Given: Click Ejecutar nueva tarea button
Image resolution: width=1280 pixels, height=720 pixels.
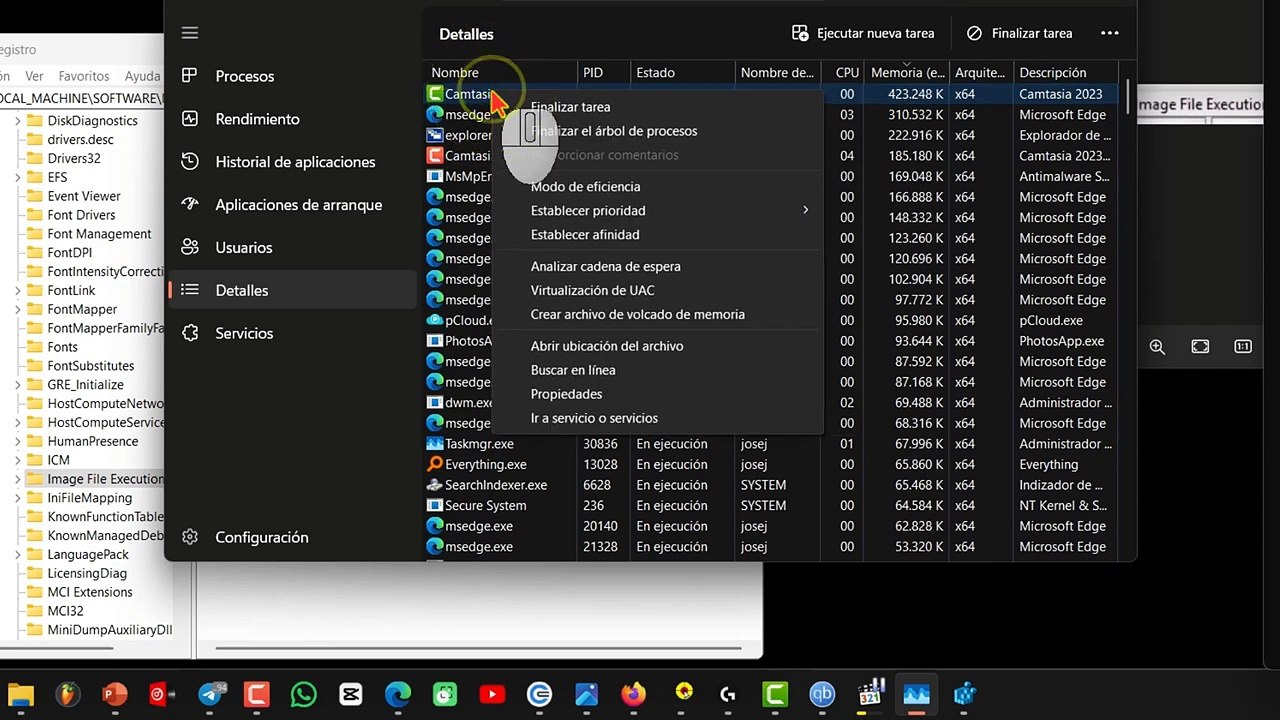Looking at the screenshot, I should click(x=863, y=33).
